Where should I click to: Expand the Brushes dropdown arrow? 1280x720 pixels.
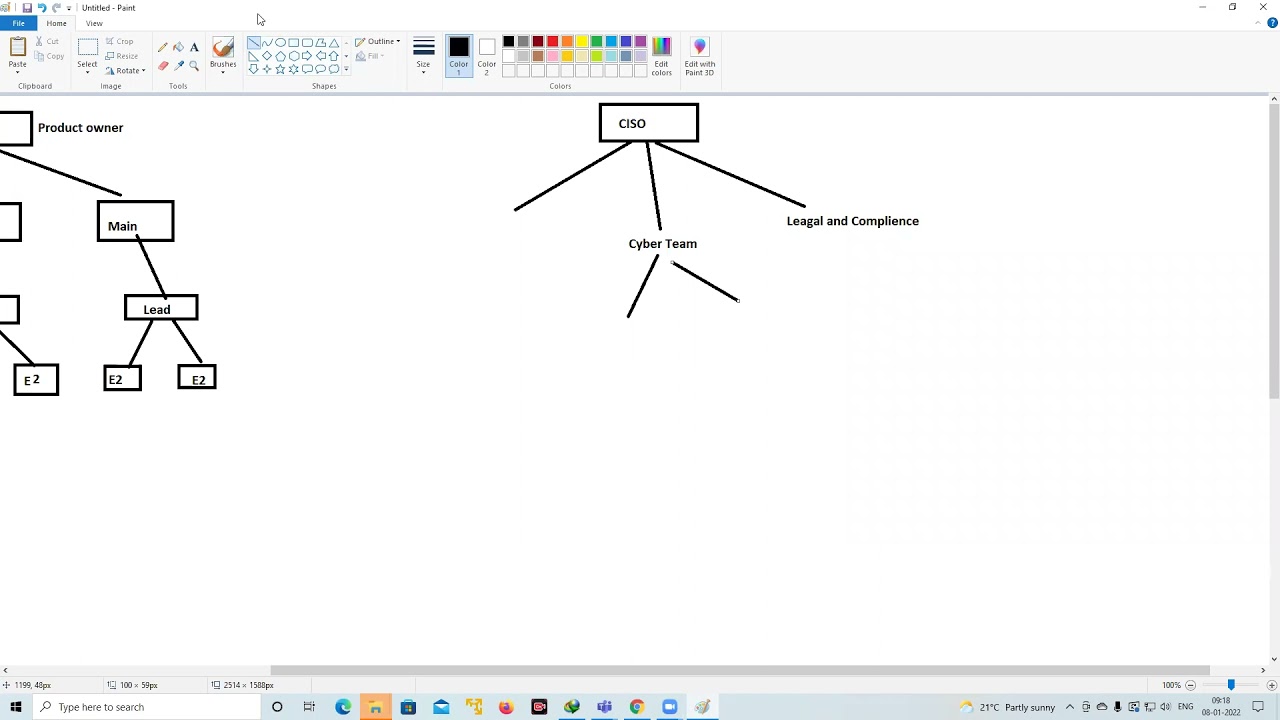[223, 72]
